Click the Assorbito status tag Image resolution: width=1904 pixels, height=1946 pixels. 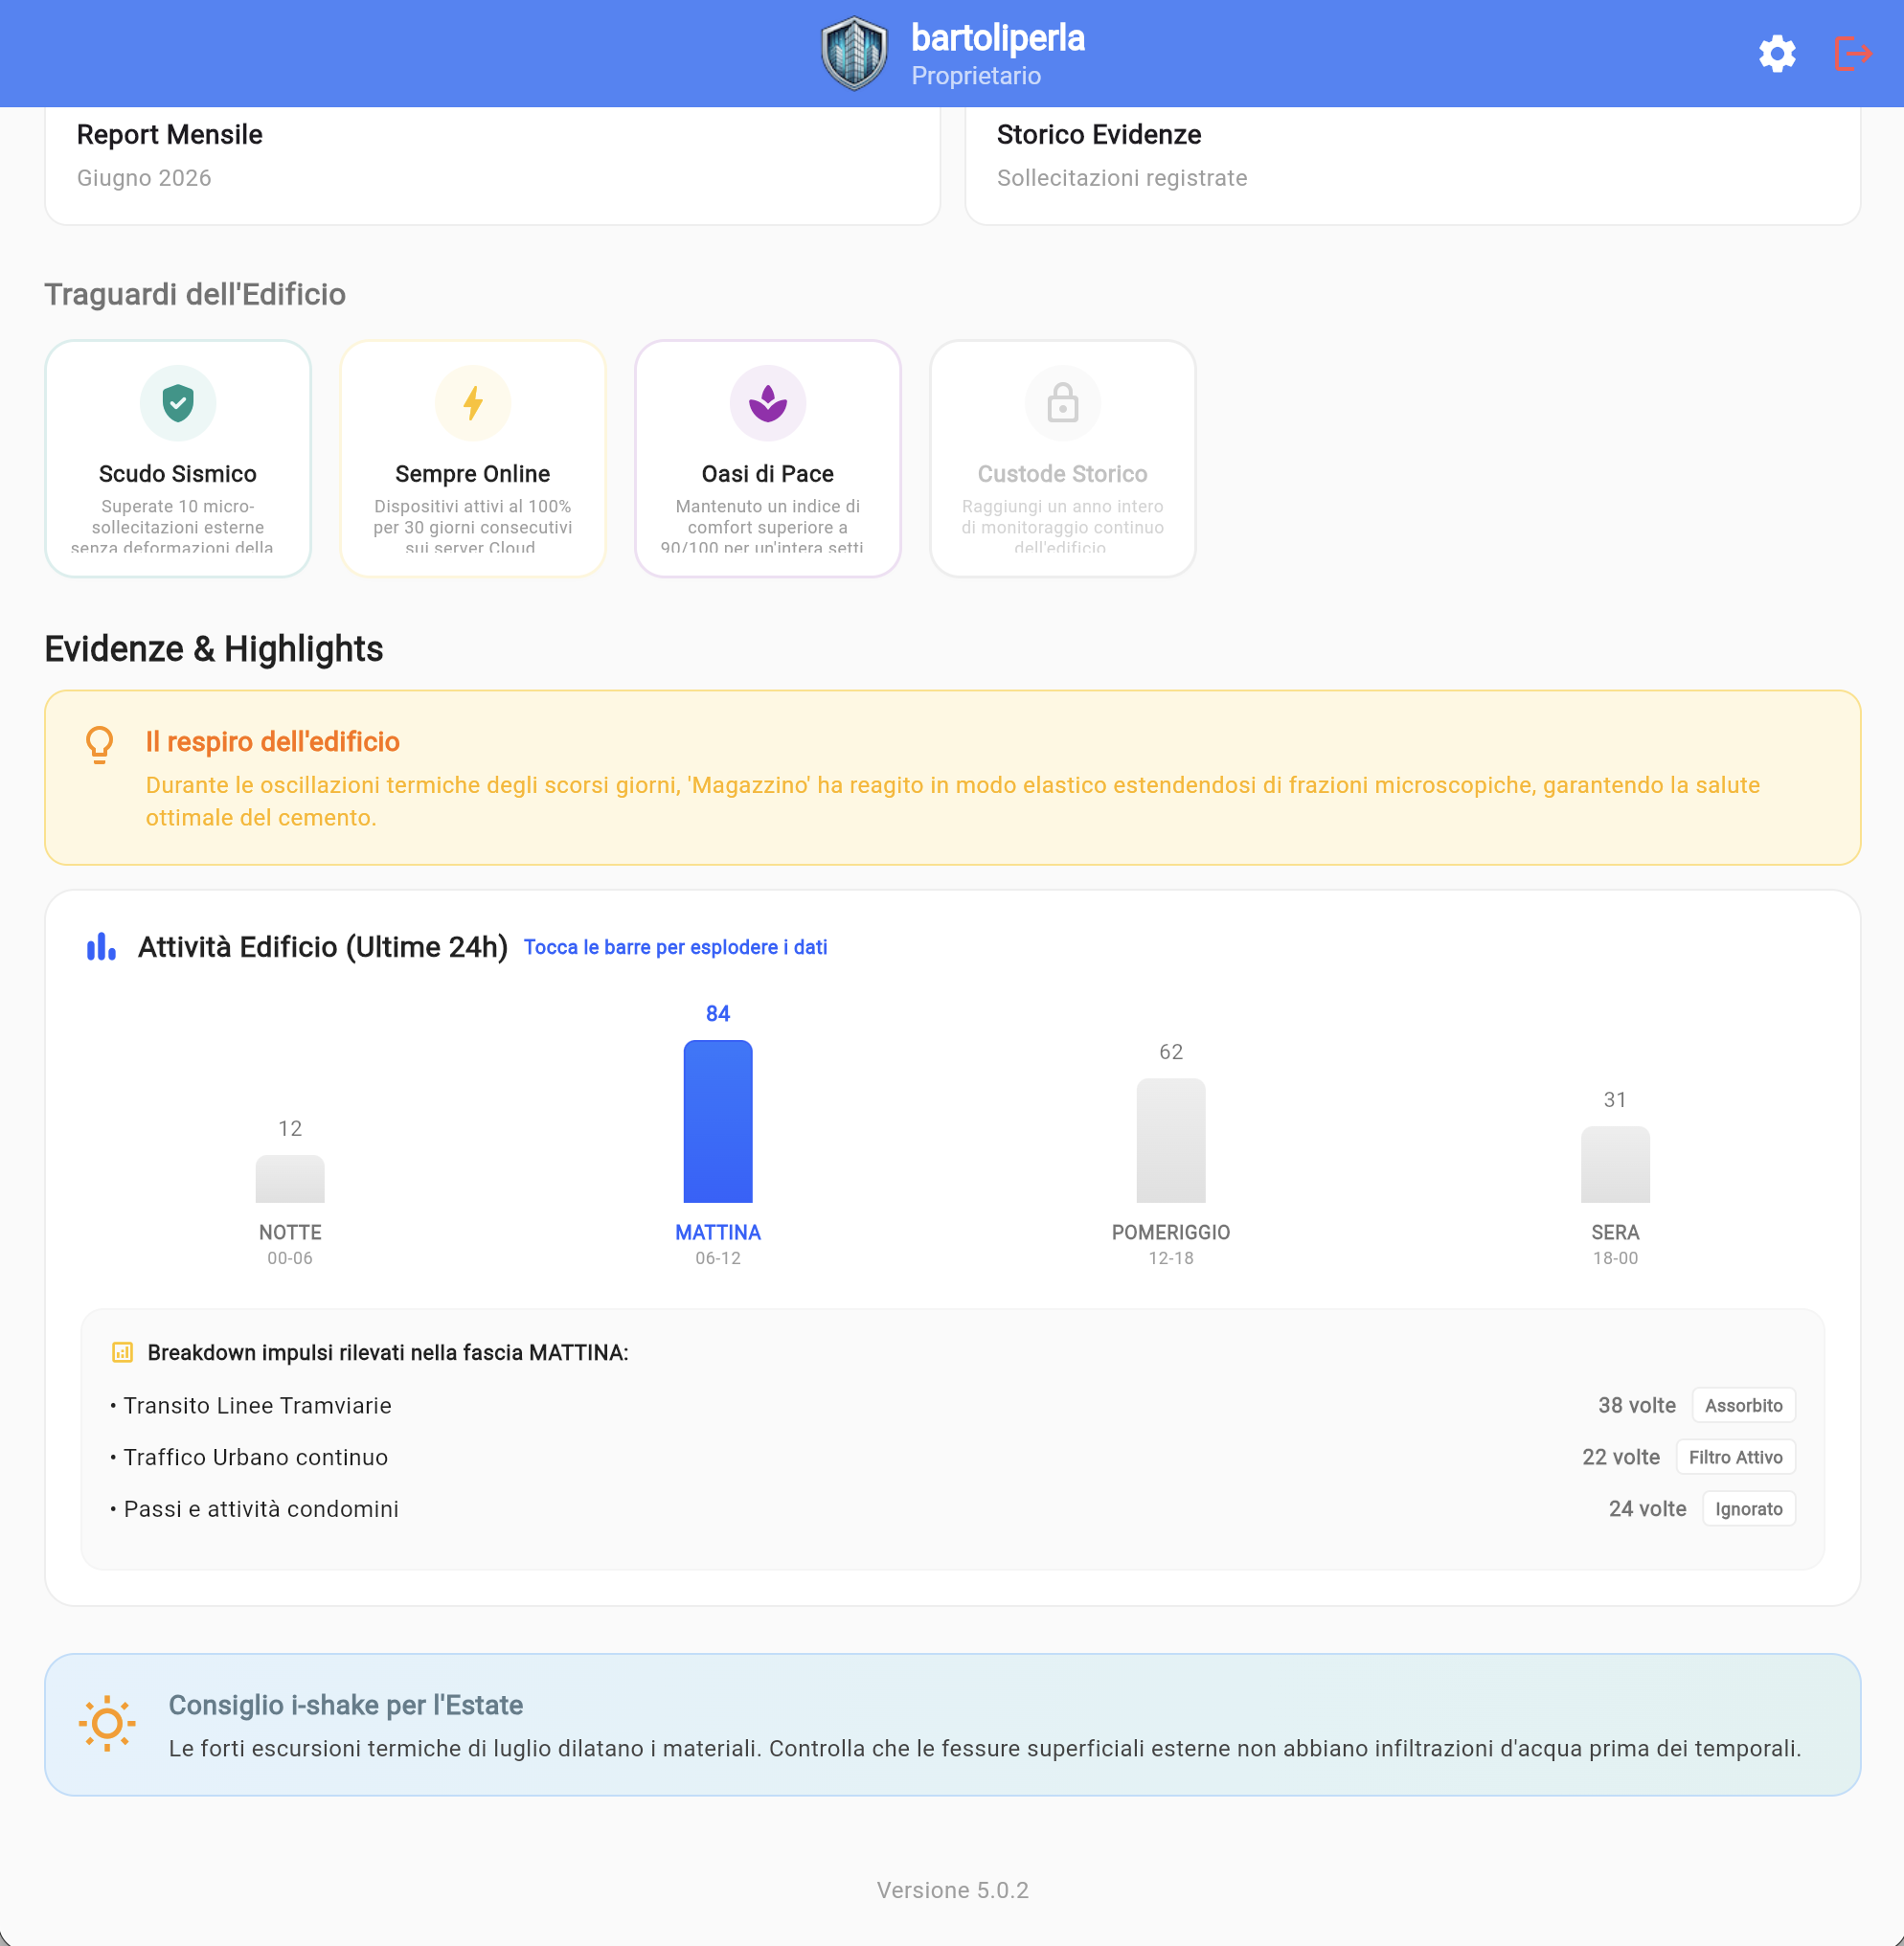pos(1744,1405)
